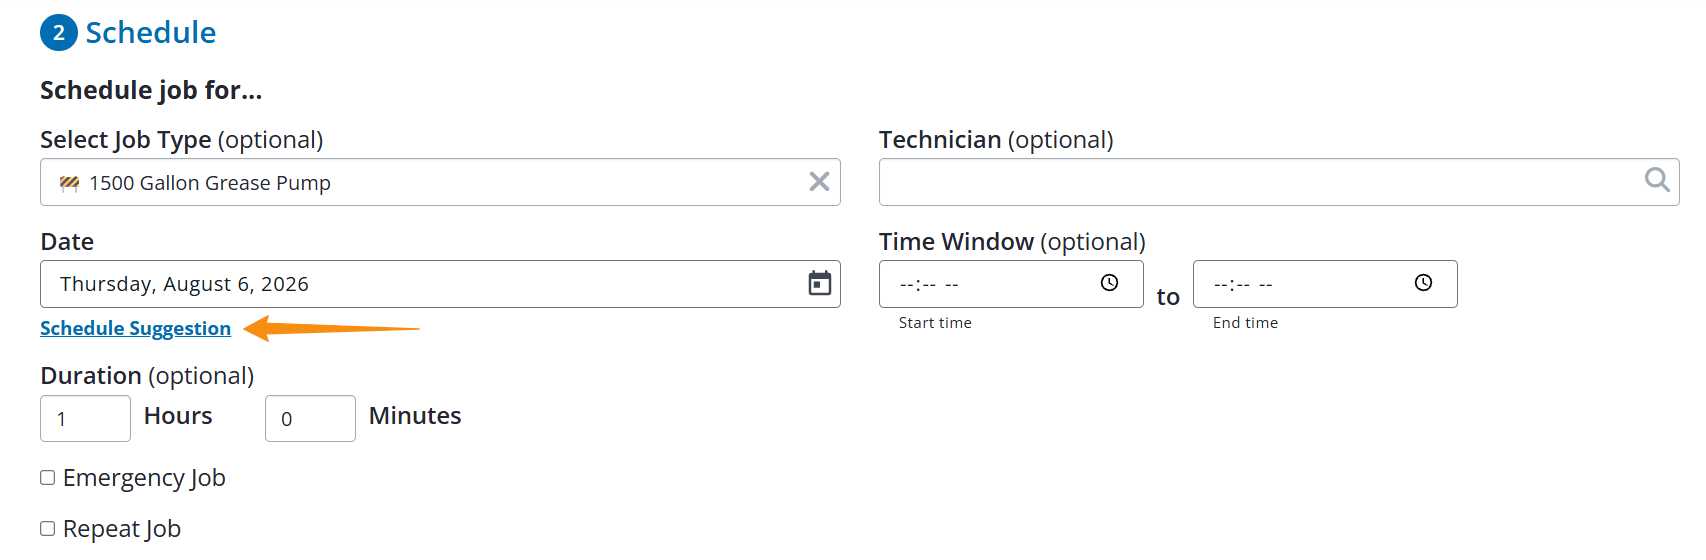Open the Schedule Suggestion link
Screen dimensions: 1706x560
(x=135, y=328)
